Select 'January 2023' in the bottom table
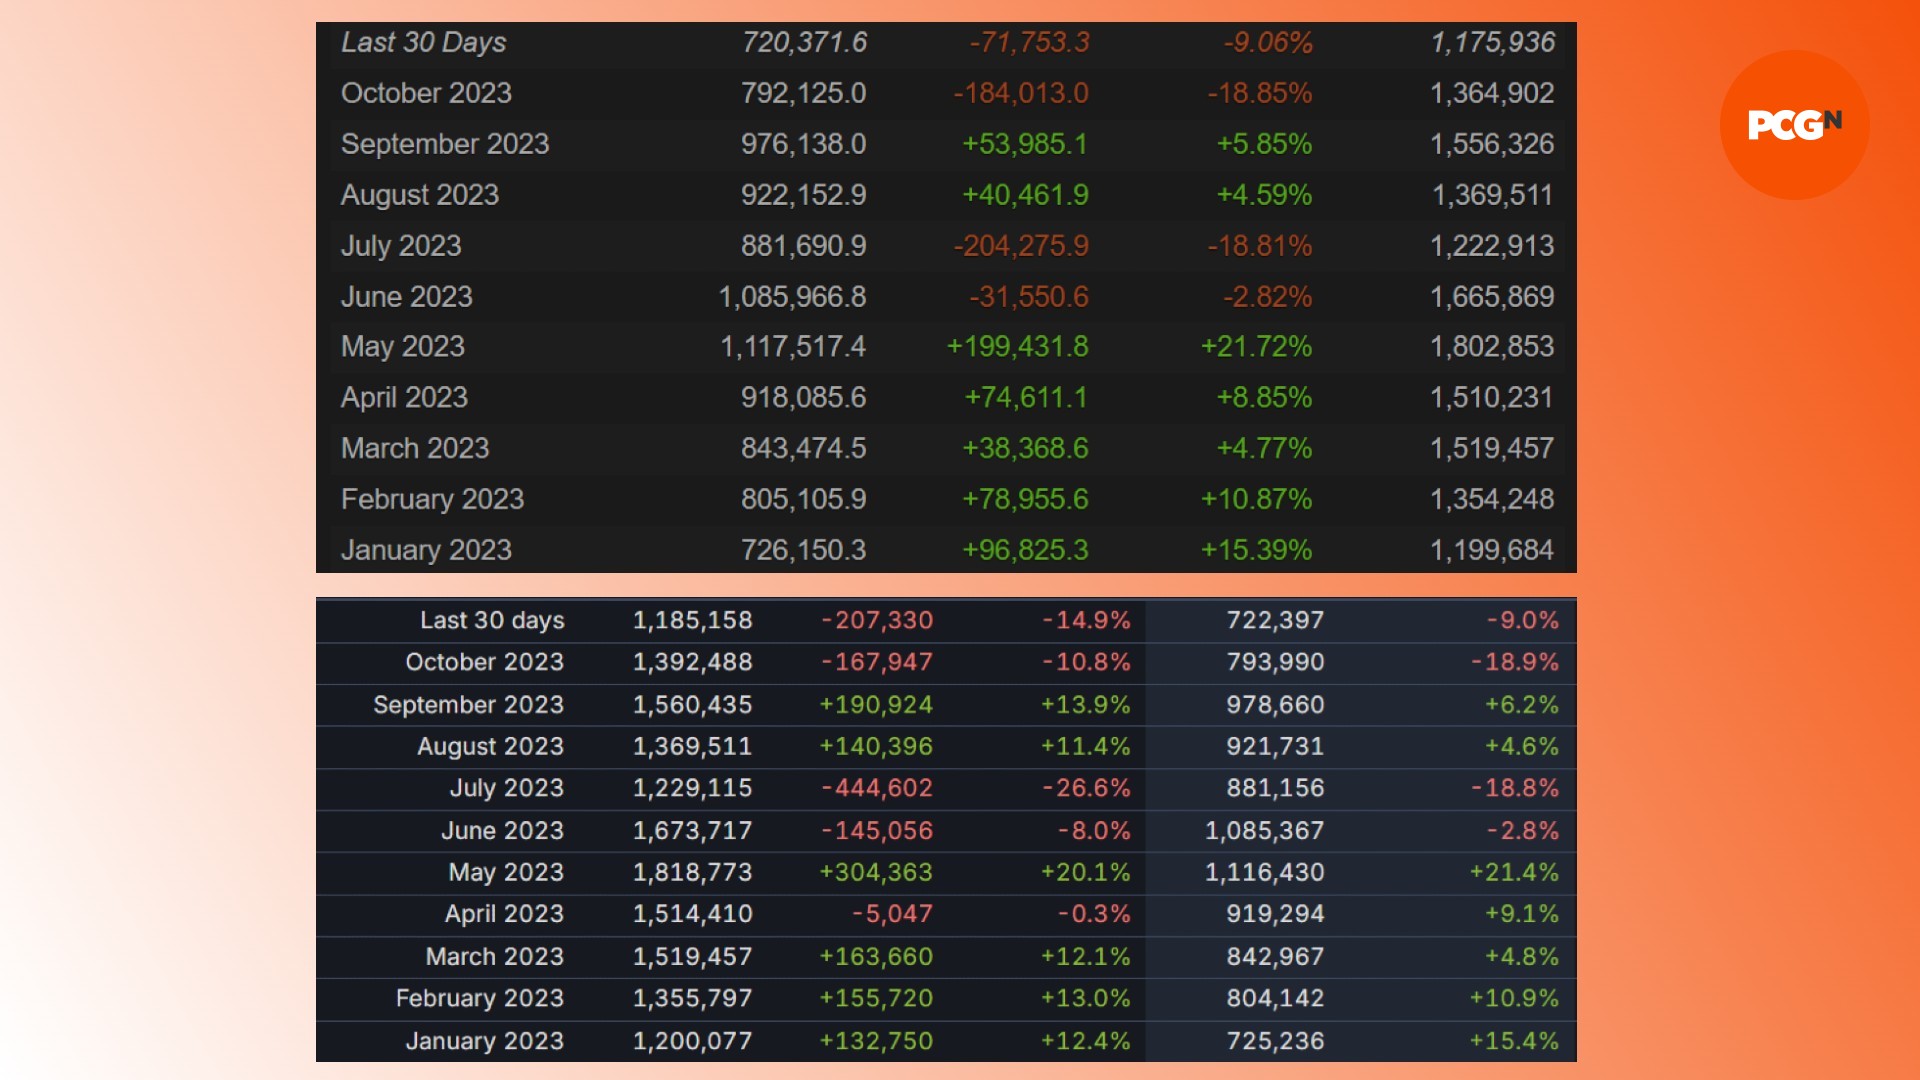1920x1080 pixels. click(485, 1041)
